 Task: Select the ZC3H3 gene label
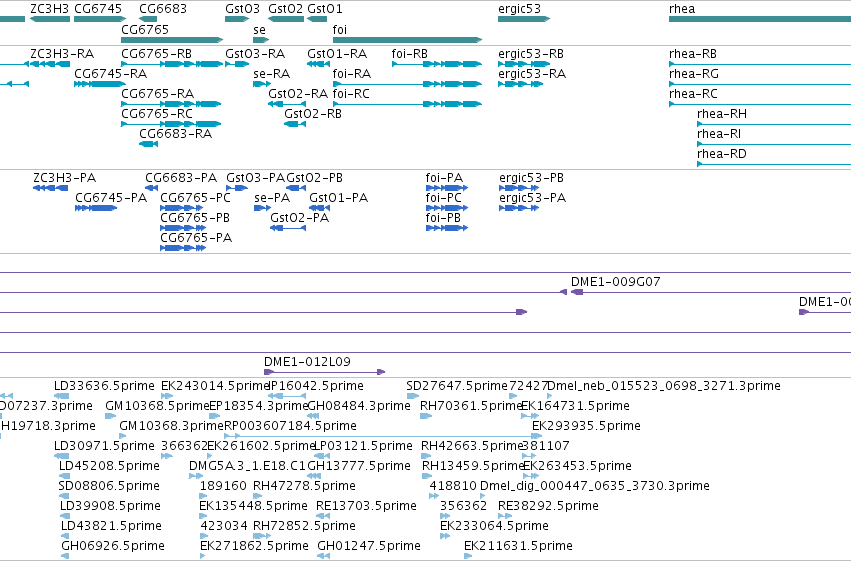coord(49,9)
